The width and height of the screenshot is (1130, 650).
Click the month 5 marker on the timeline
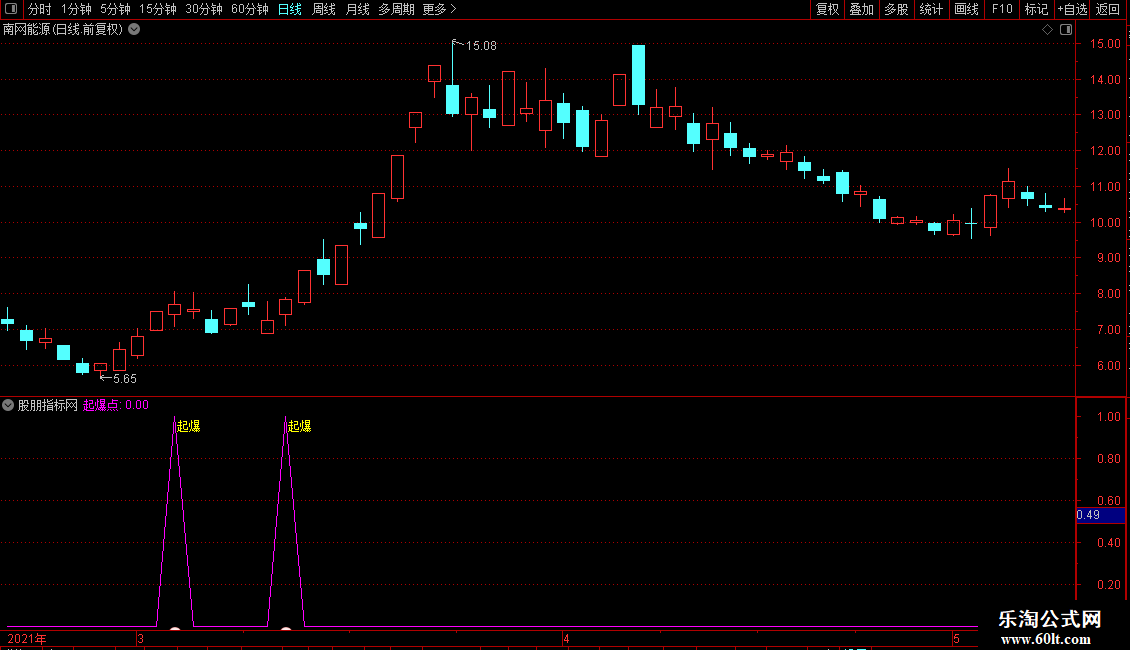[x=956, y=638]
